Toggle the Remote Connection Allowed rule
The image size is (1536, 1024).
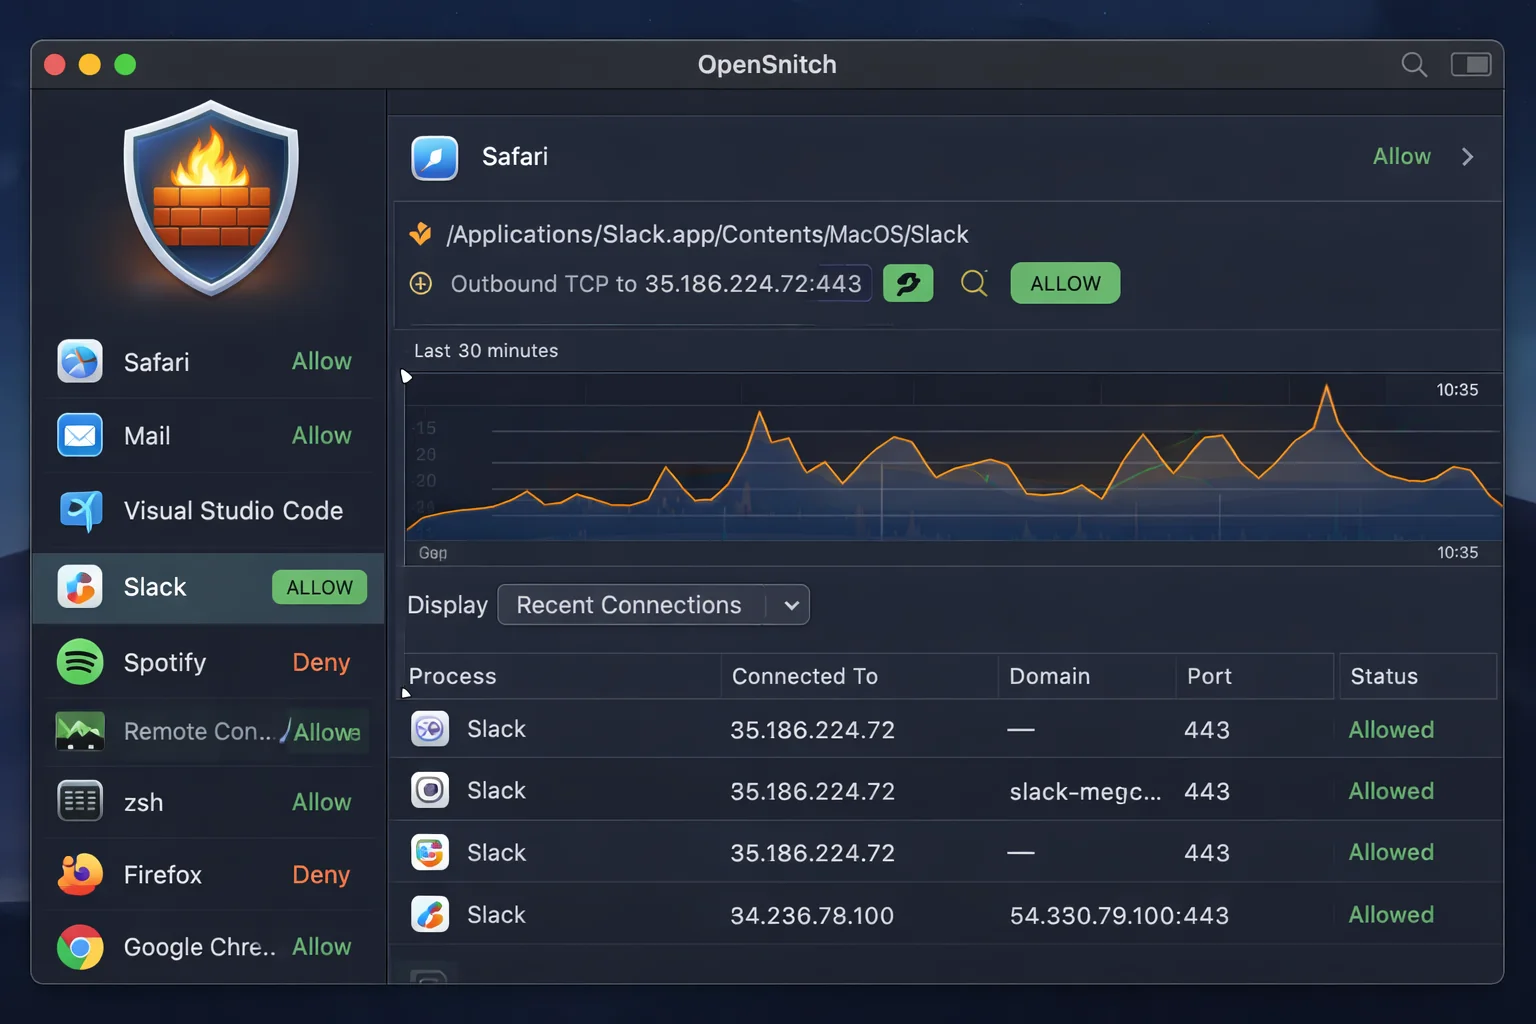tap(326, 732)
